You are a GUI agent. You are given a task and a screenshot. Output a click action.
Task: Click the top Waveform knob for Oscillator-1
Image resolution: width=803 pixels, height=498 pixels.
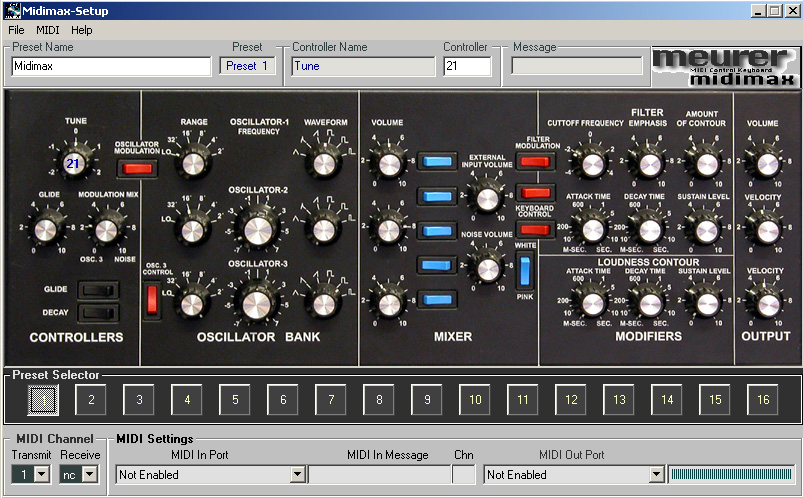pos(323,164)
